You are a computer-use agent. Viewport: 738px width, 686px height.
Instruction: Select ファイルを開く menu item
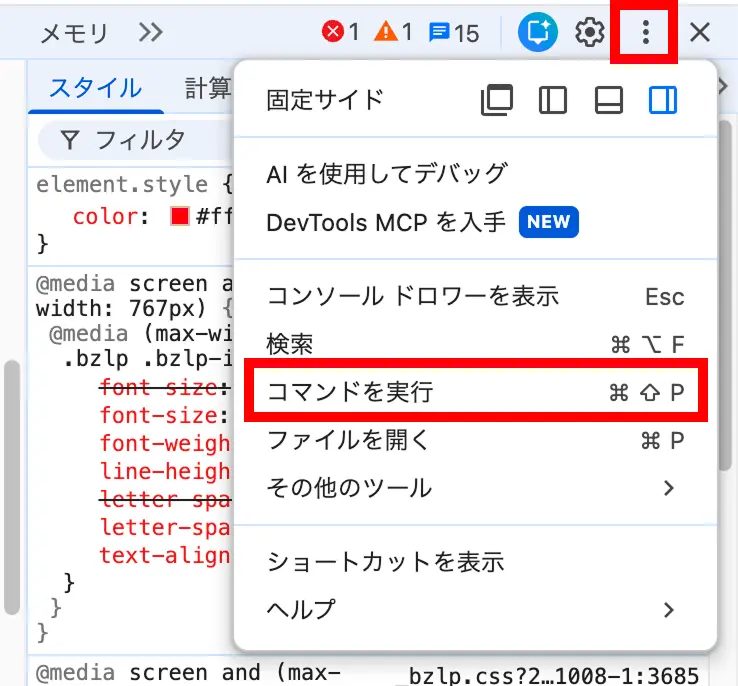click(475, 440)
